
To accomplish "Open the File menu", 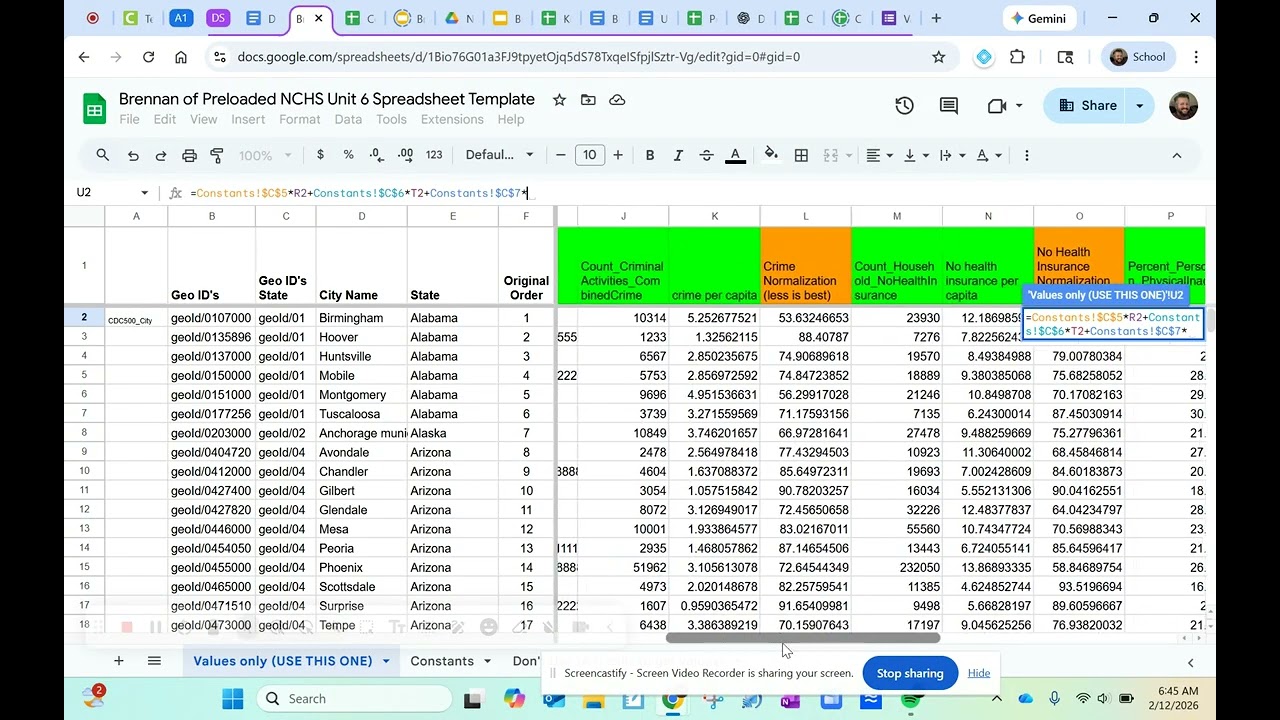I will pyautogui.click(x=130, y=119).
